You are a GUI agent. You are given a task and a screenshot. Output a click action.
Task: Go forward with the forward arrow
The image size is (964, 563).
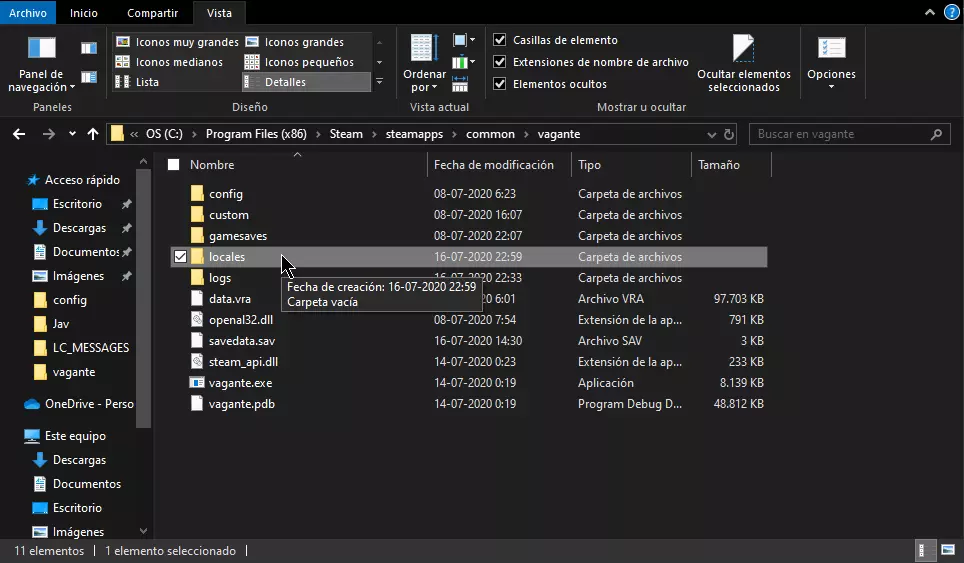point(49,134)
